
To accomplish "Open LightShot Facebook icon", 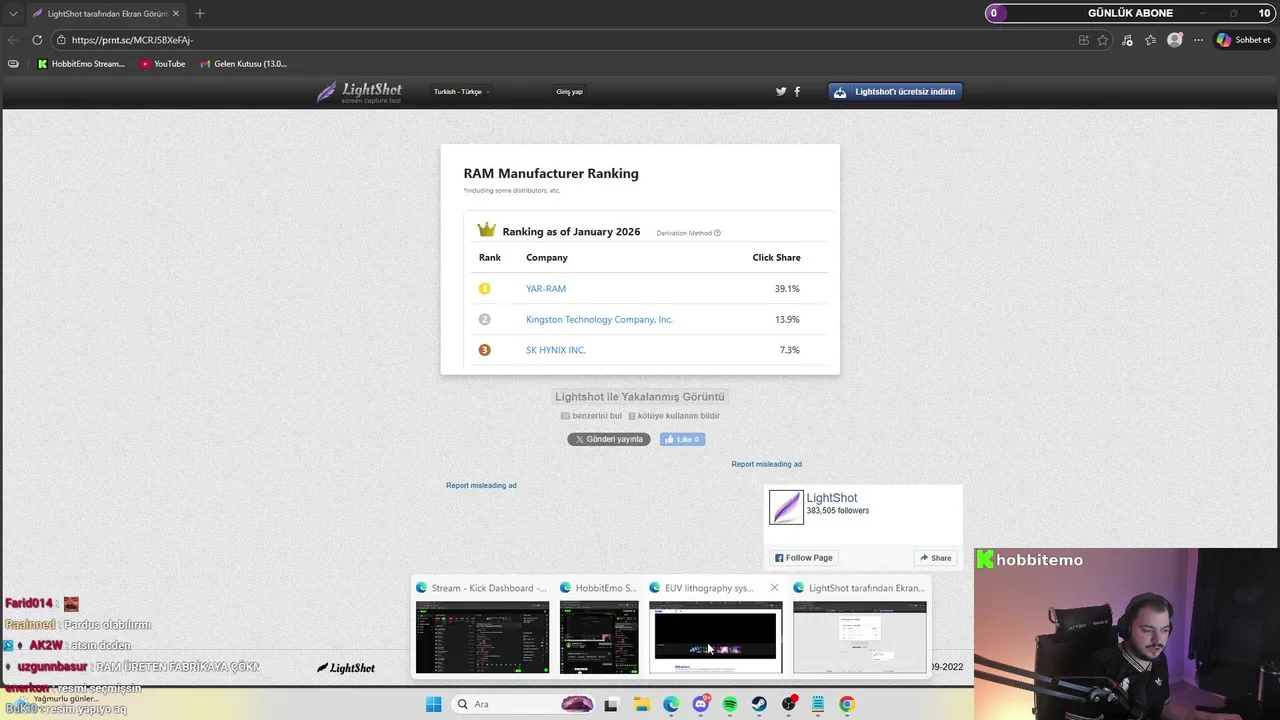I will (x=797, y=92).
